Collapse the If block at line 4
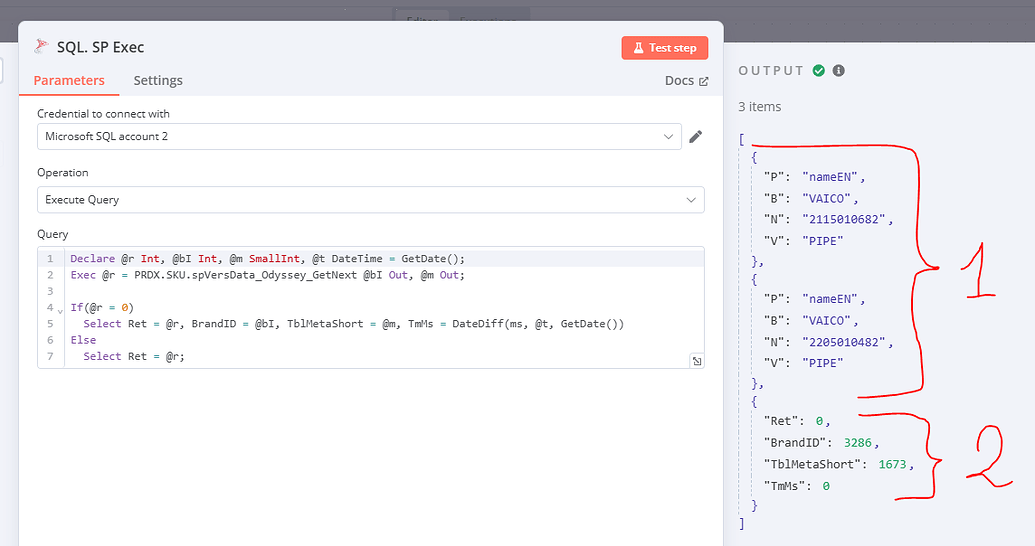 60,311
